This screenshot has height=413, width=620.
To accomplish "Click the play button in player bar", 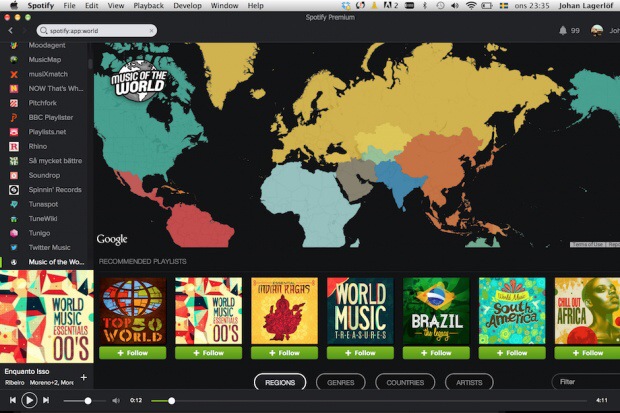I will pyautogui.click(x=29, y=400).
